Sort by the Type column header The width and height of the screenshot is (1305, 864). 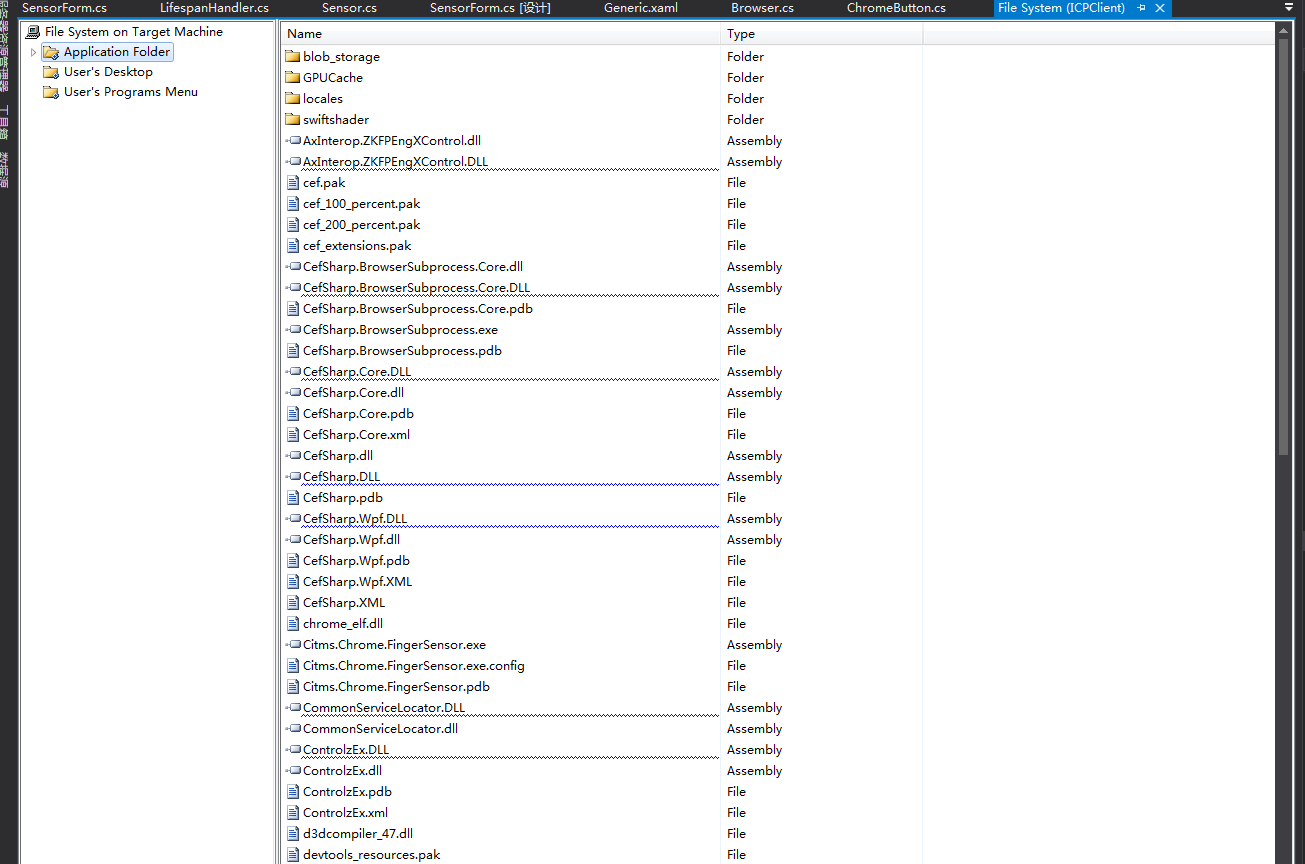[822, 34]
